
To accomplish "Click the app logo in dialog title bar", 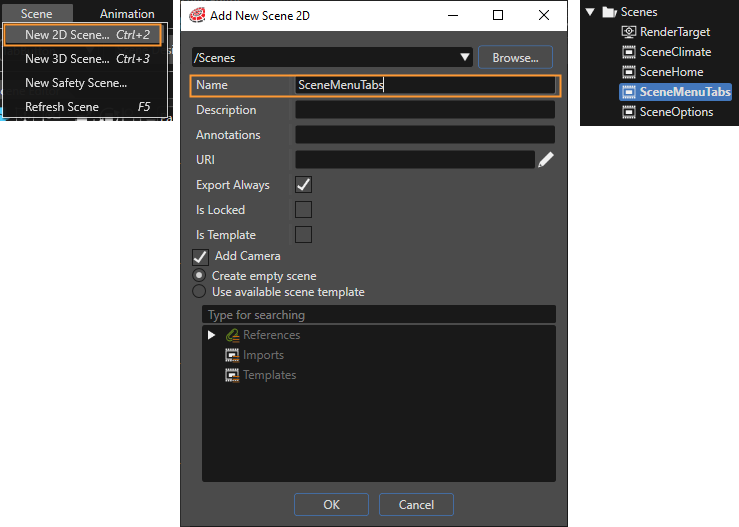I will [x=197, y=15].
